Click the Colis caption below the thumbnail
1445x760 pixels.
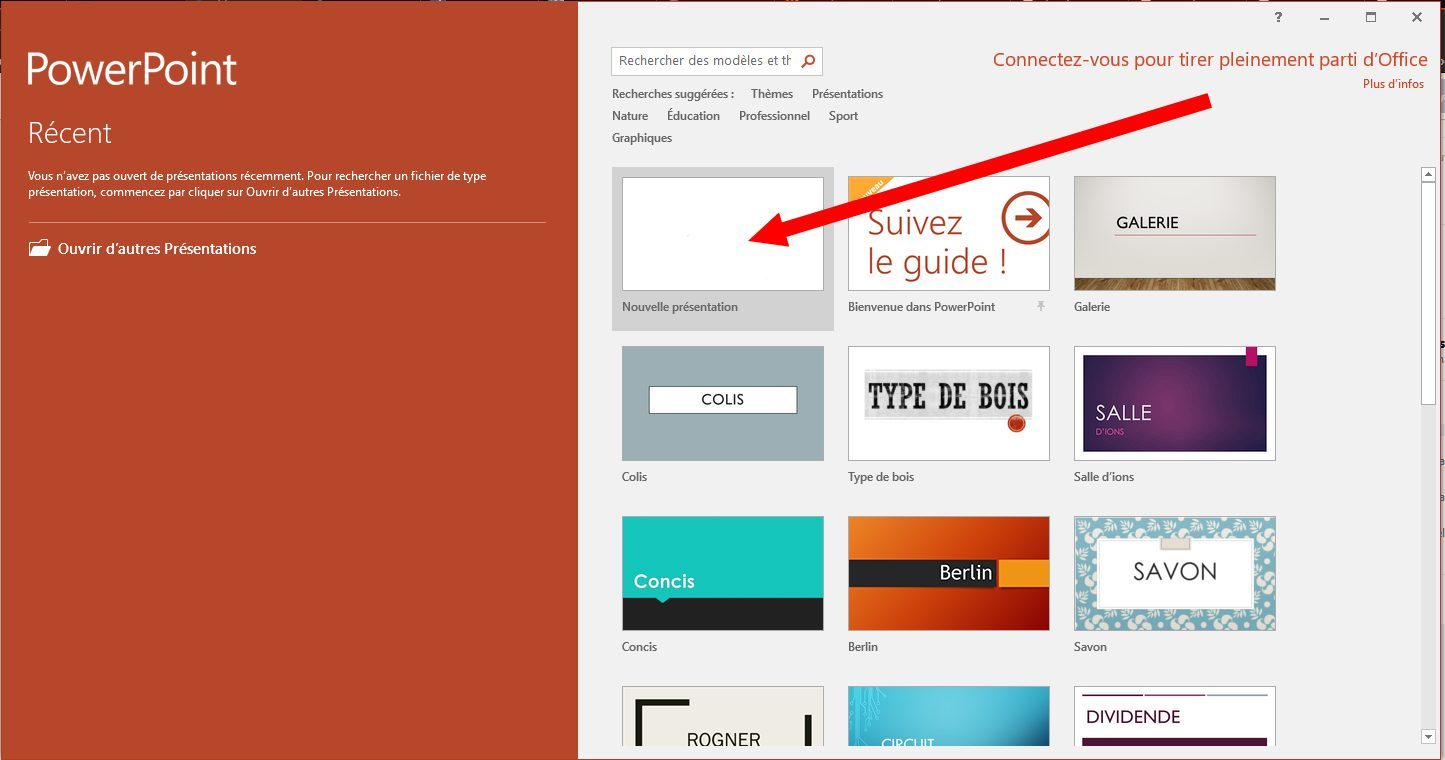point(634,477)
